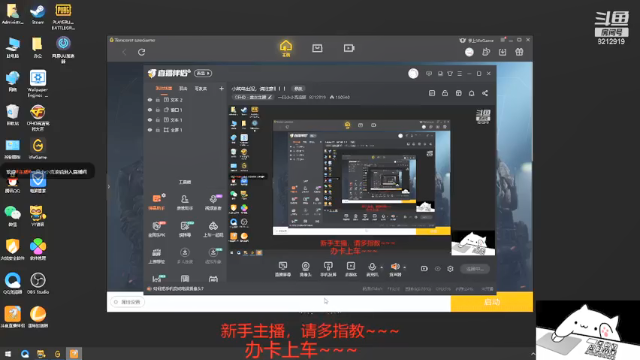Open the PK tool icon in tools grid
This screenshot has width=640, height=360.
[157, 229]
